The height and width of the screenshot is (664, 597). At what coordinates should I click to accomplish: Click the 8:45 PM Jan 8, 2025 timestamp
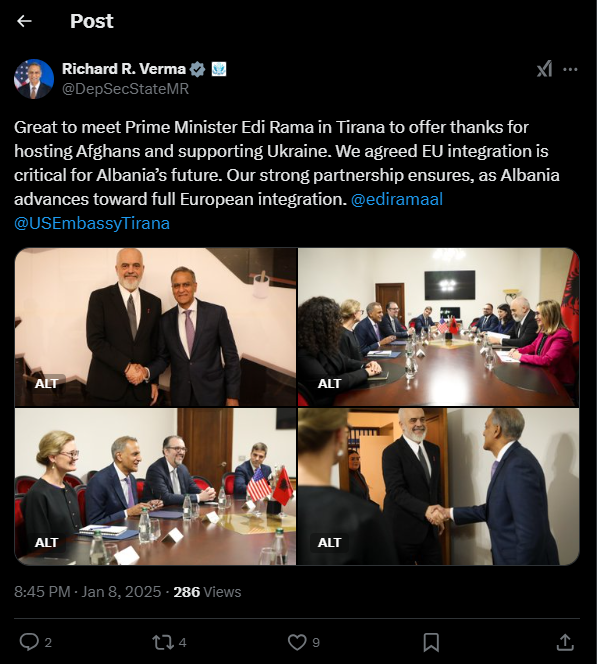(x=88, y=592)
